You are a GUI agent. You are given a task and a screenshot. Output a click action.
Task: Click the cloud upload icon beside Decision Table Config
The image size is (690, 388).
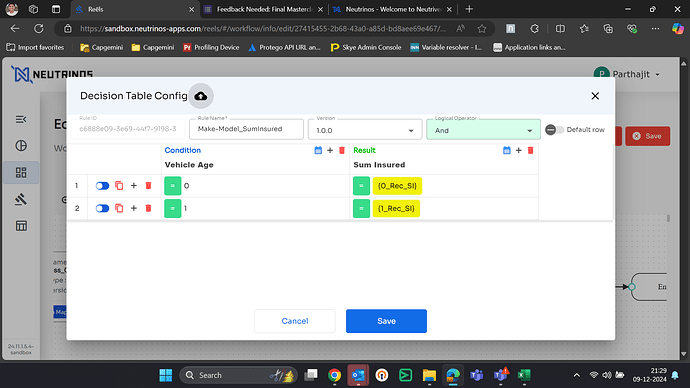(201, 96)
